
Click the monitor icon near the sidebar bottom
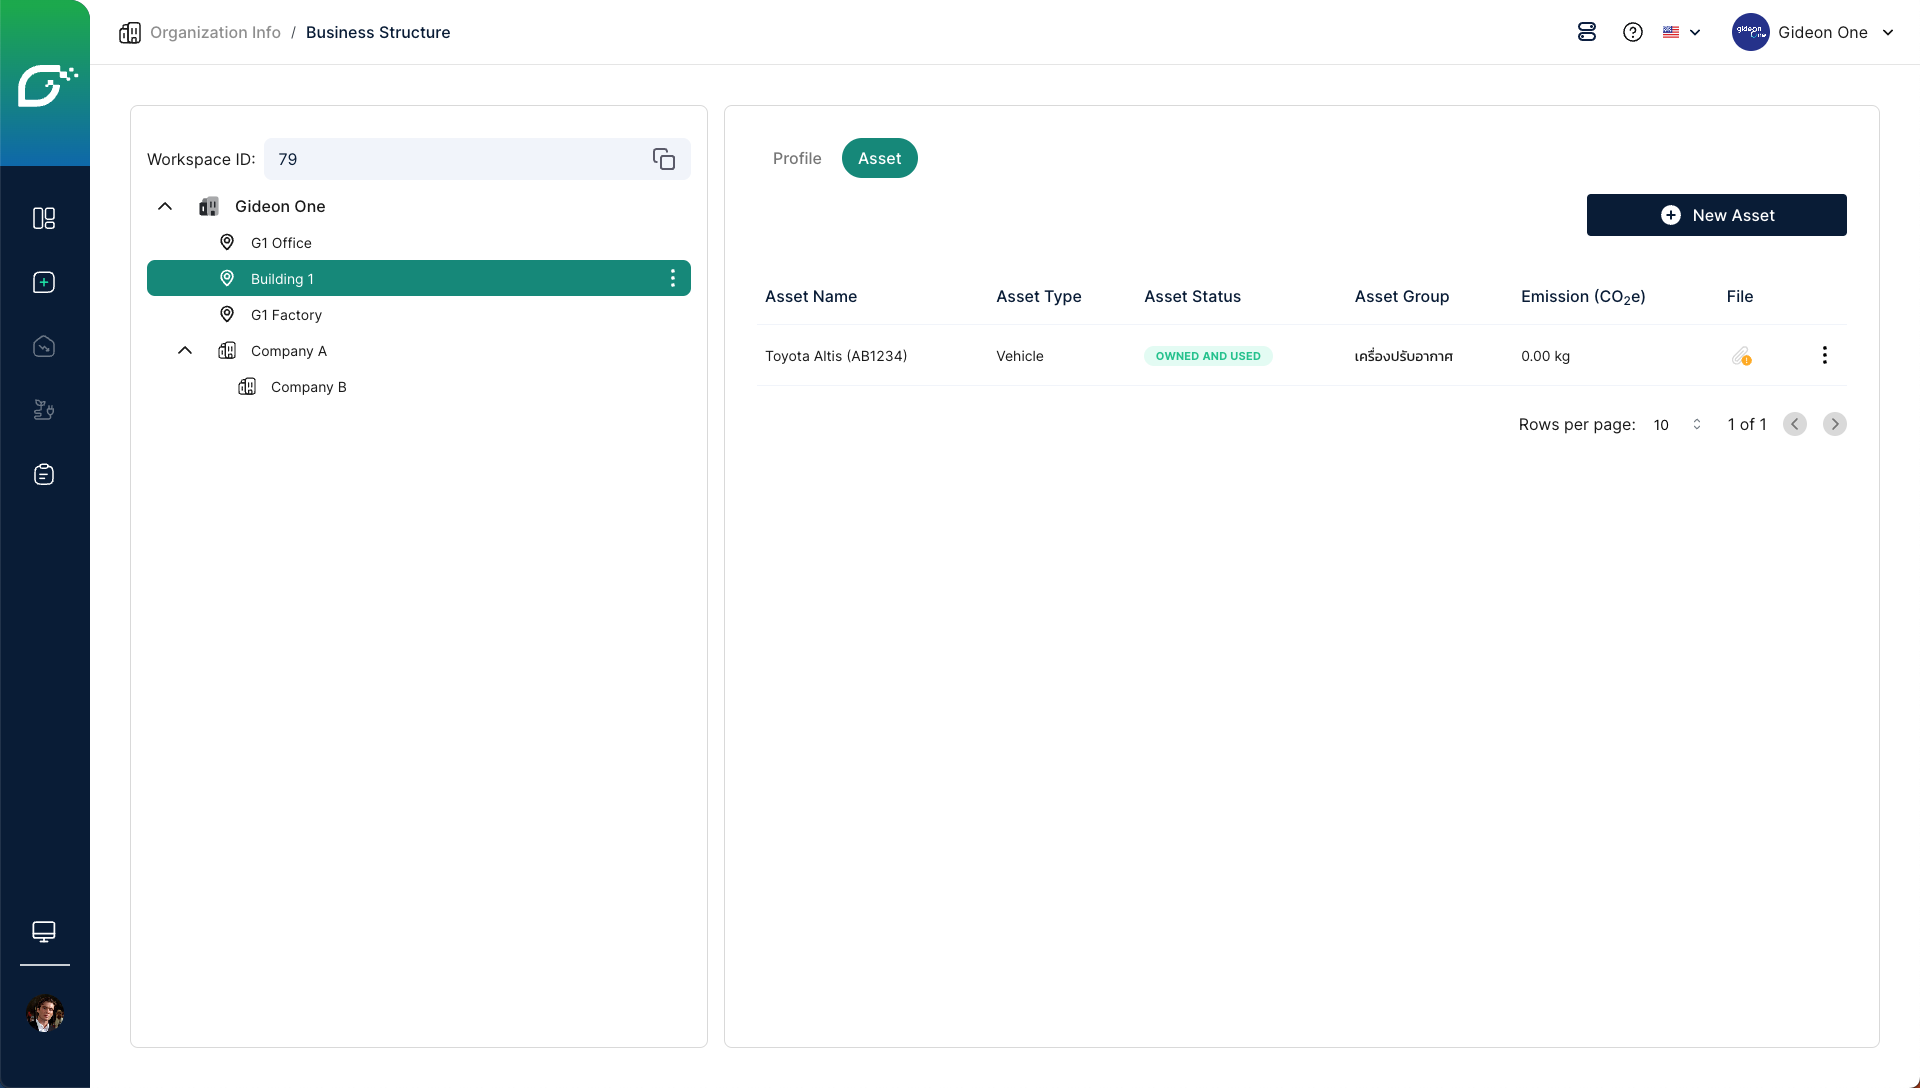(x=44, y=931)
